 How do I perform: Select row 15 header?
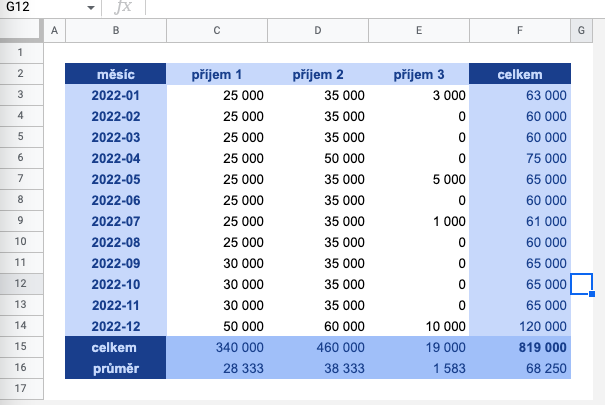pos(21,346)
